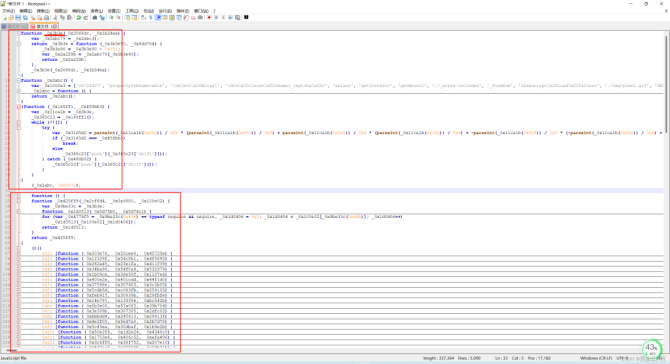670x364 pixels.
Task: Collapse the try block fold marker
Action: pyautogui.click(x=19, y=127)
